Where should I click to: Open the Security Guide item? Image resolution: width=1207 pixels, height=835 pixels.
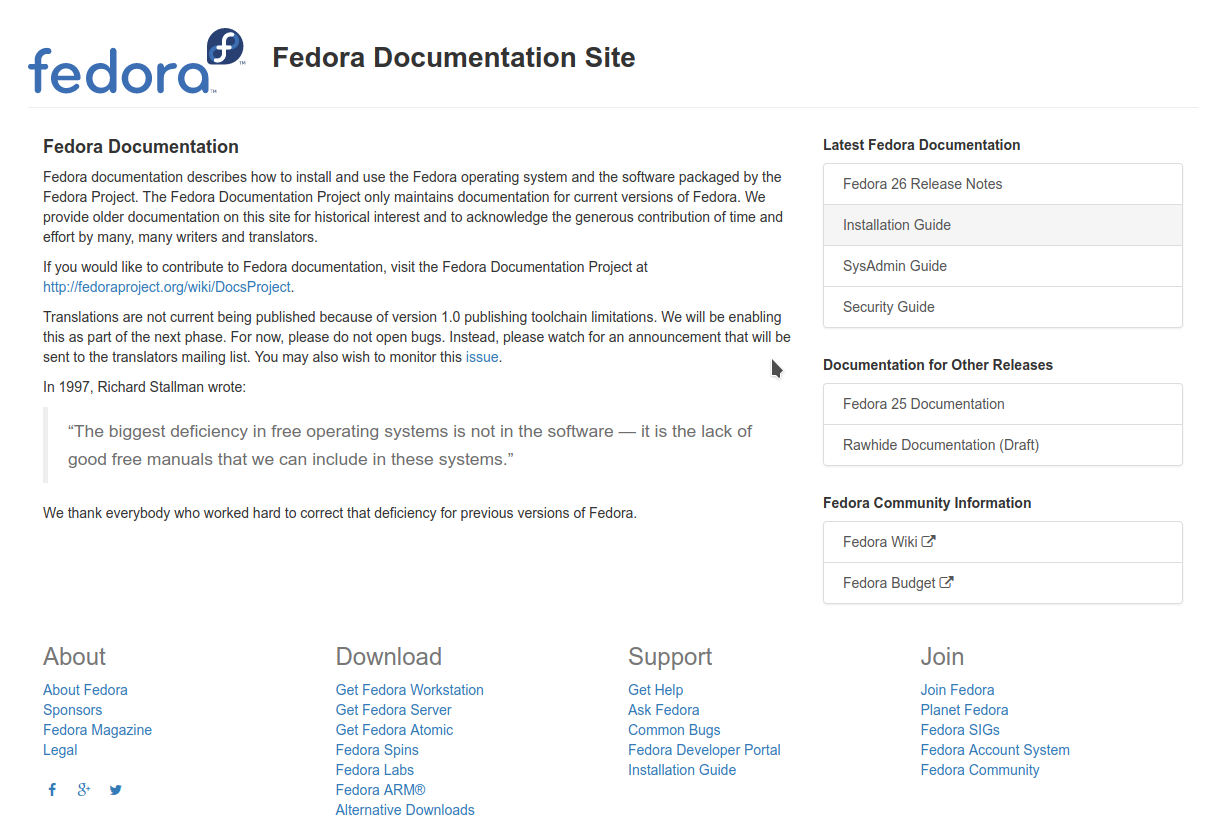pyautogui.click(x=1002, y=307)
